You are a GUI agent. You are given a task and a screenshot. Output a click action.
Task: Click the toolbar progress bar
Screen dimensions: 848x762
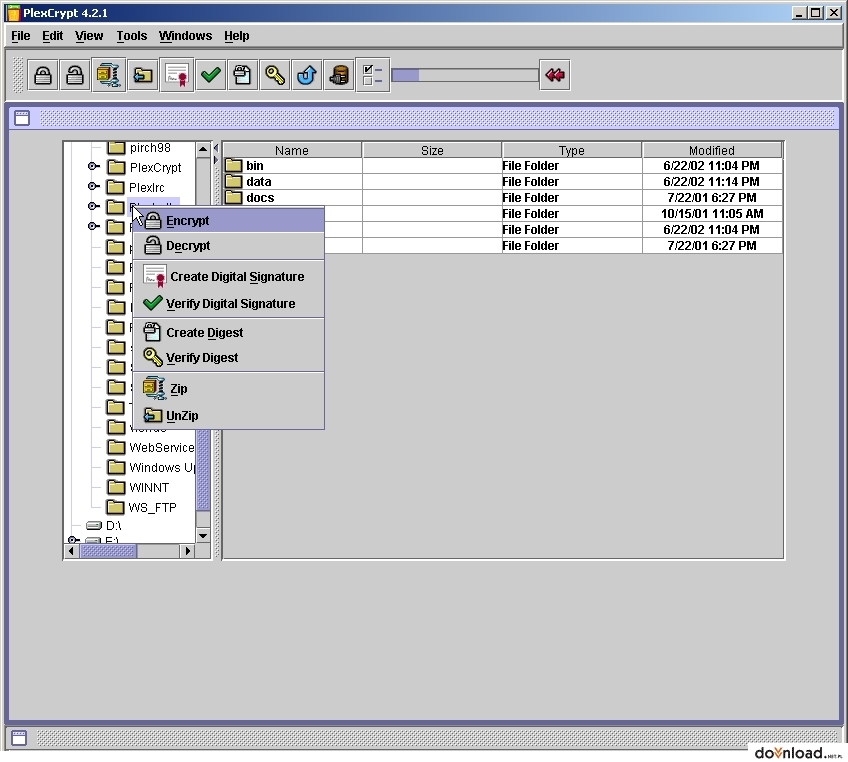pos(465,75)
